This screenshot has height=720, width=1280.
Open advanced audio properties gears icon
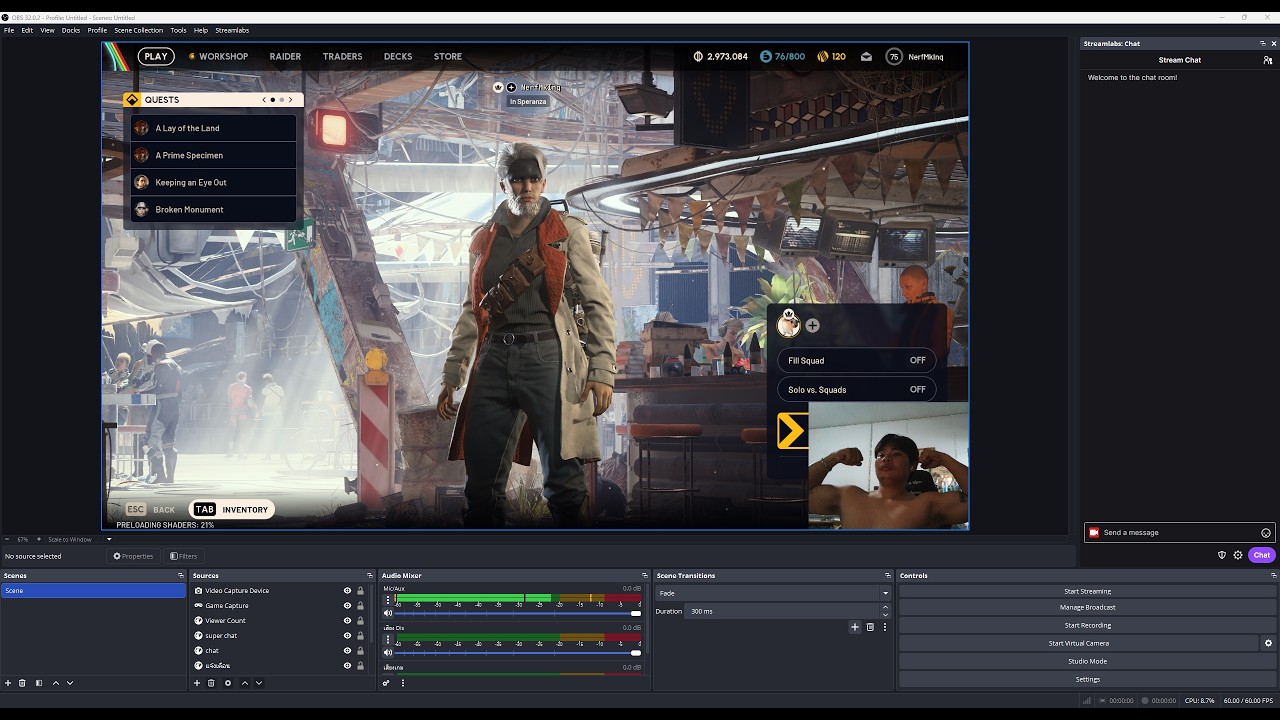coord(386,683)
